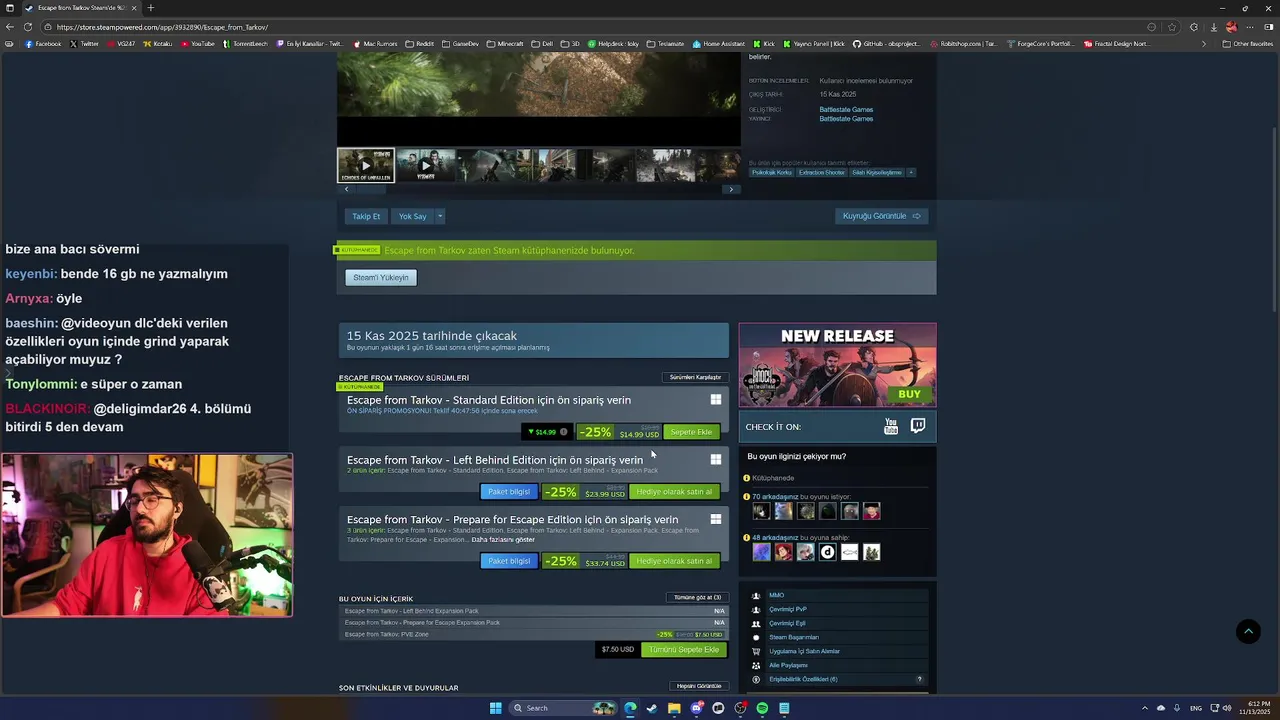Open YouTube link in Check It On banner
This screenshot has height=720, width=1280.
[891, 427]
